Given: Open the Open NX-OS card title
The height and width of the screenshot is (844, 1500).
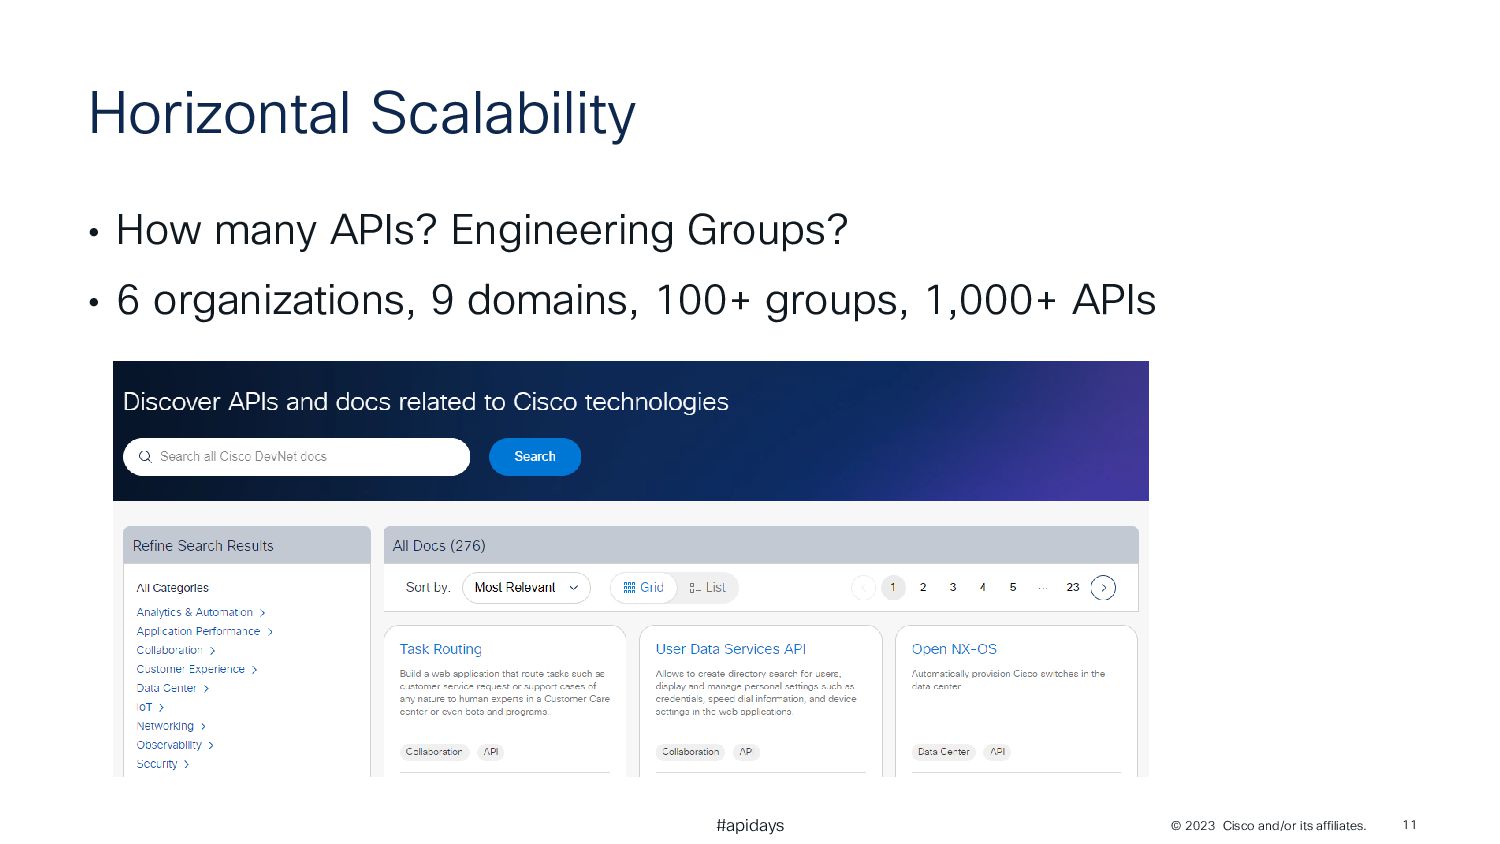Looking at the screenshot, I should (954, 649).
